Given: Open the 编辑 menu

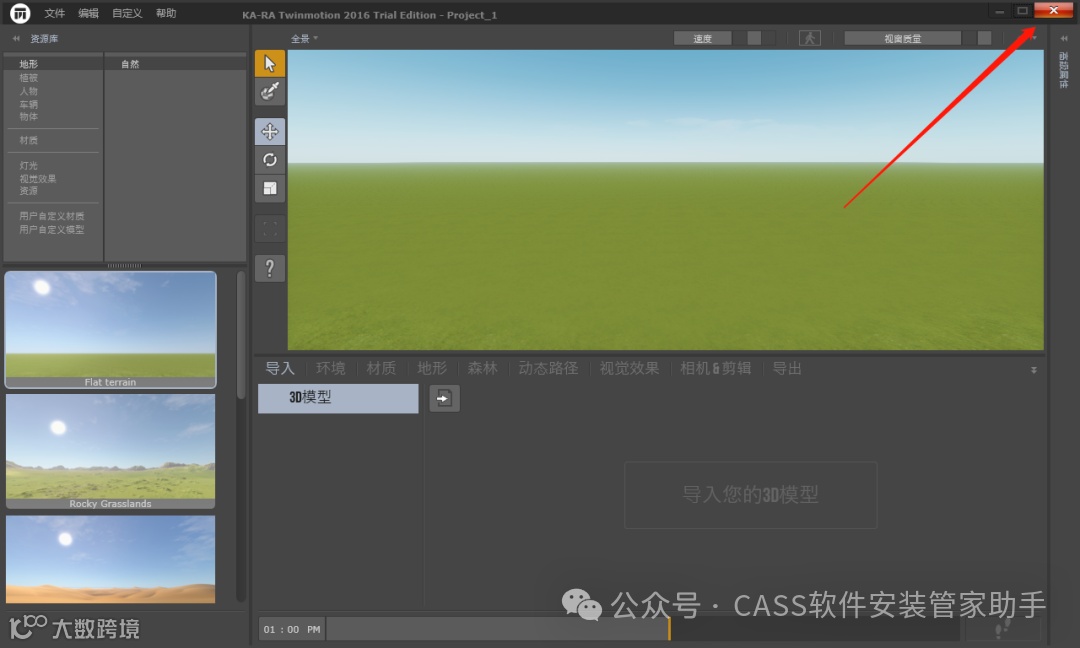Looking at the screenshot, I should 88,13.
